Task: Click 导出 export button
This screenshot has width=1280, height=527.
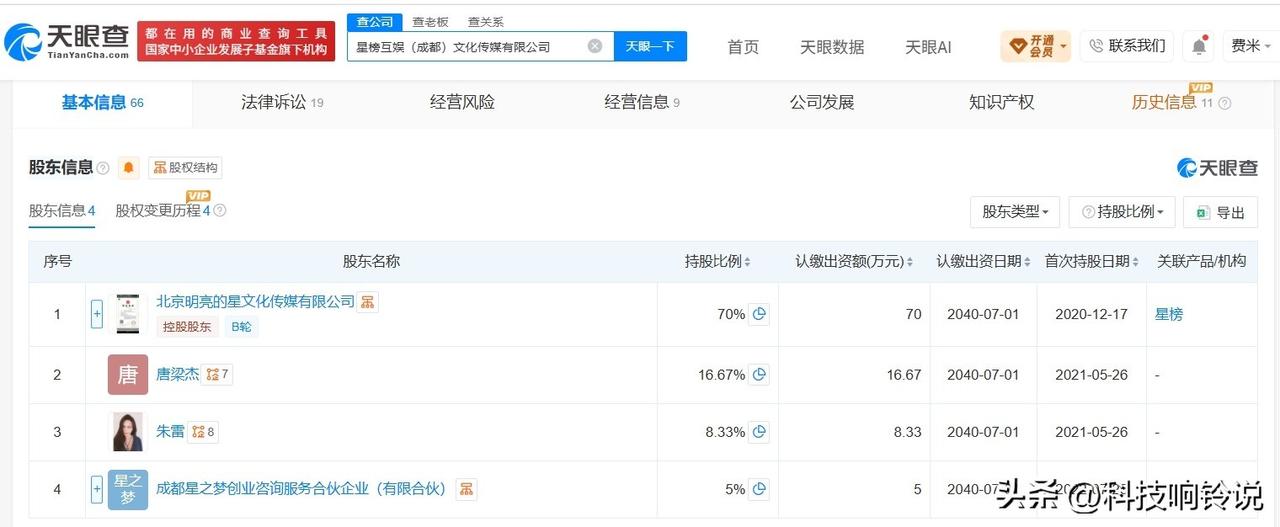Action: click(x=1220, y=212)
